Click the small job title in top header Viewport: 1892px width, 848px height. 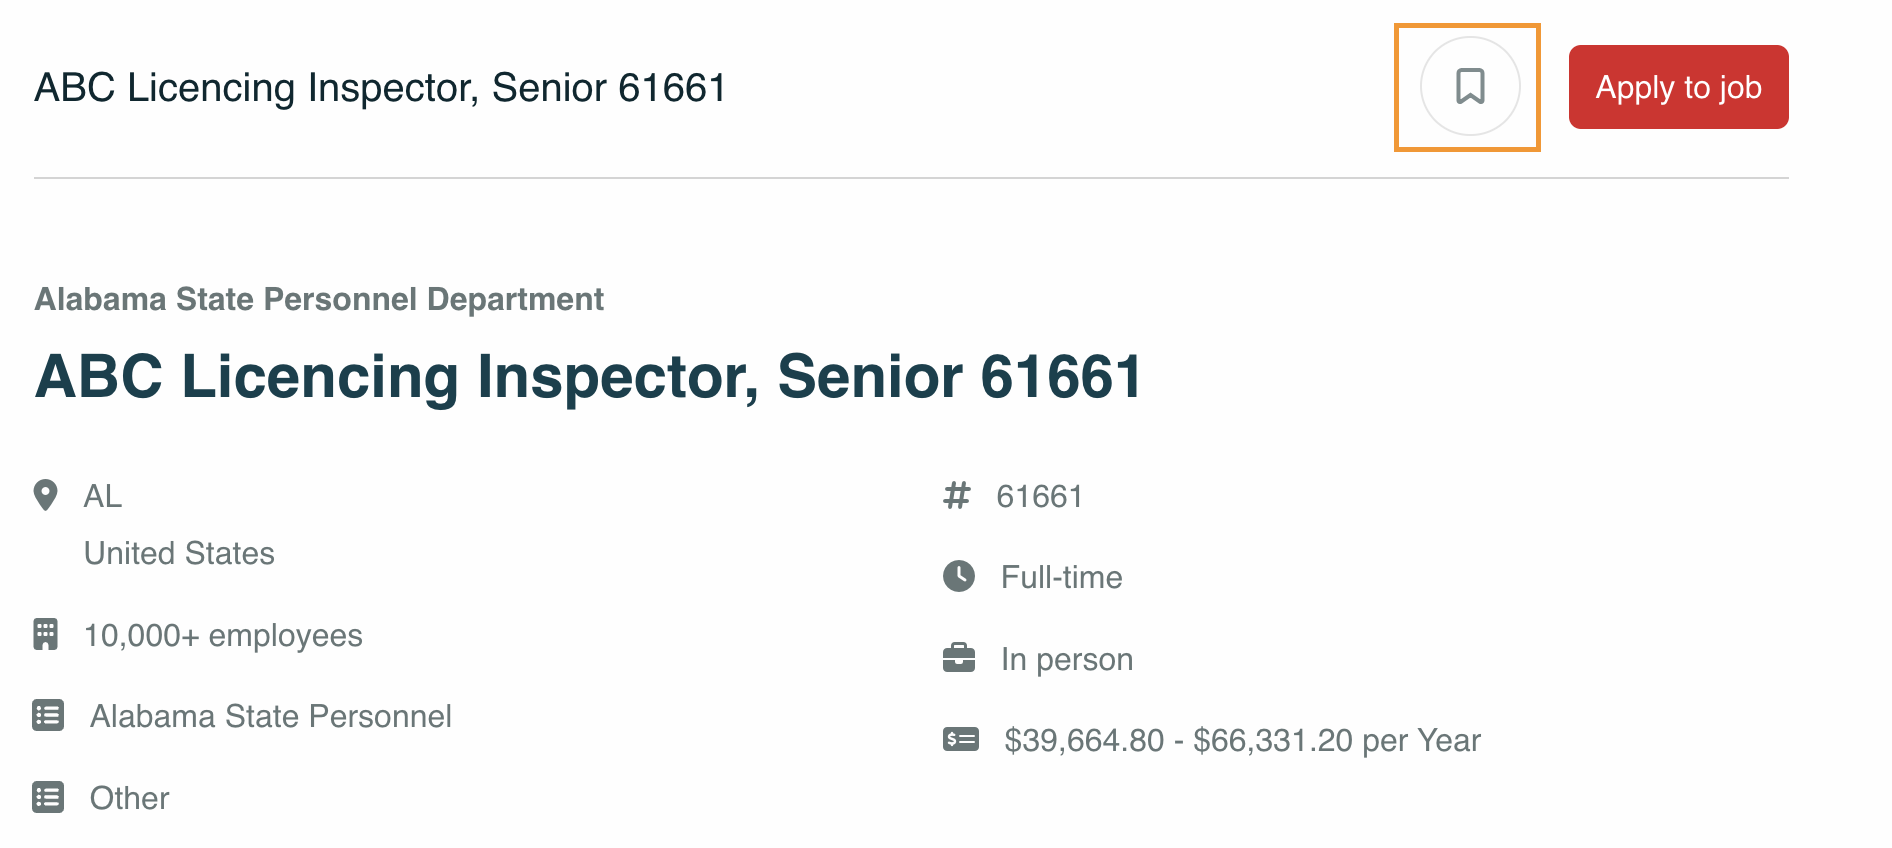click(x=380, y=88)
